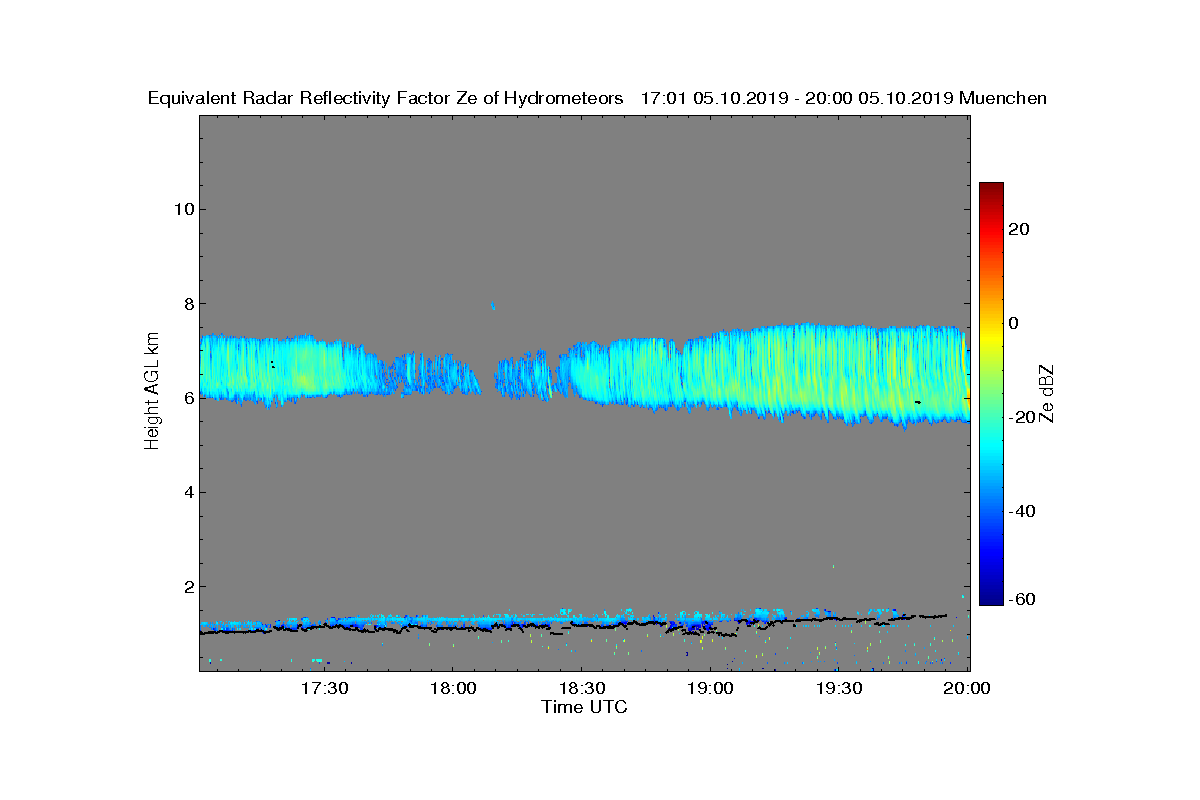Click 'Muenchen' in the plot title
This screenshot has height=800, width=1200.
[1003, 98]
